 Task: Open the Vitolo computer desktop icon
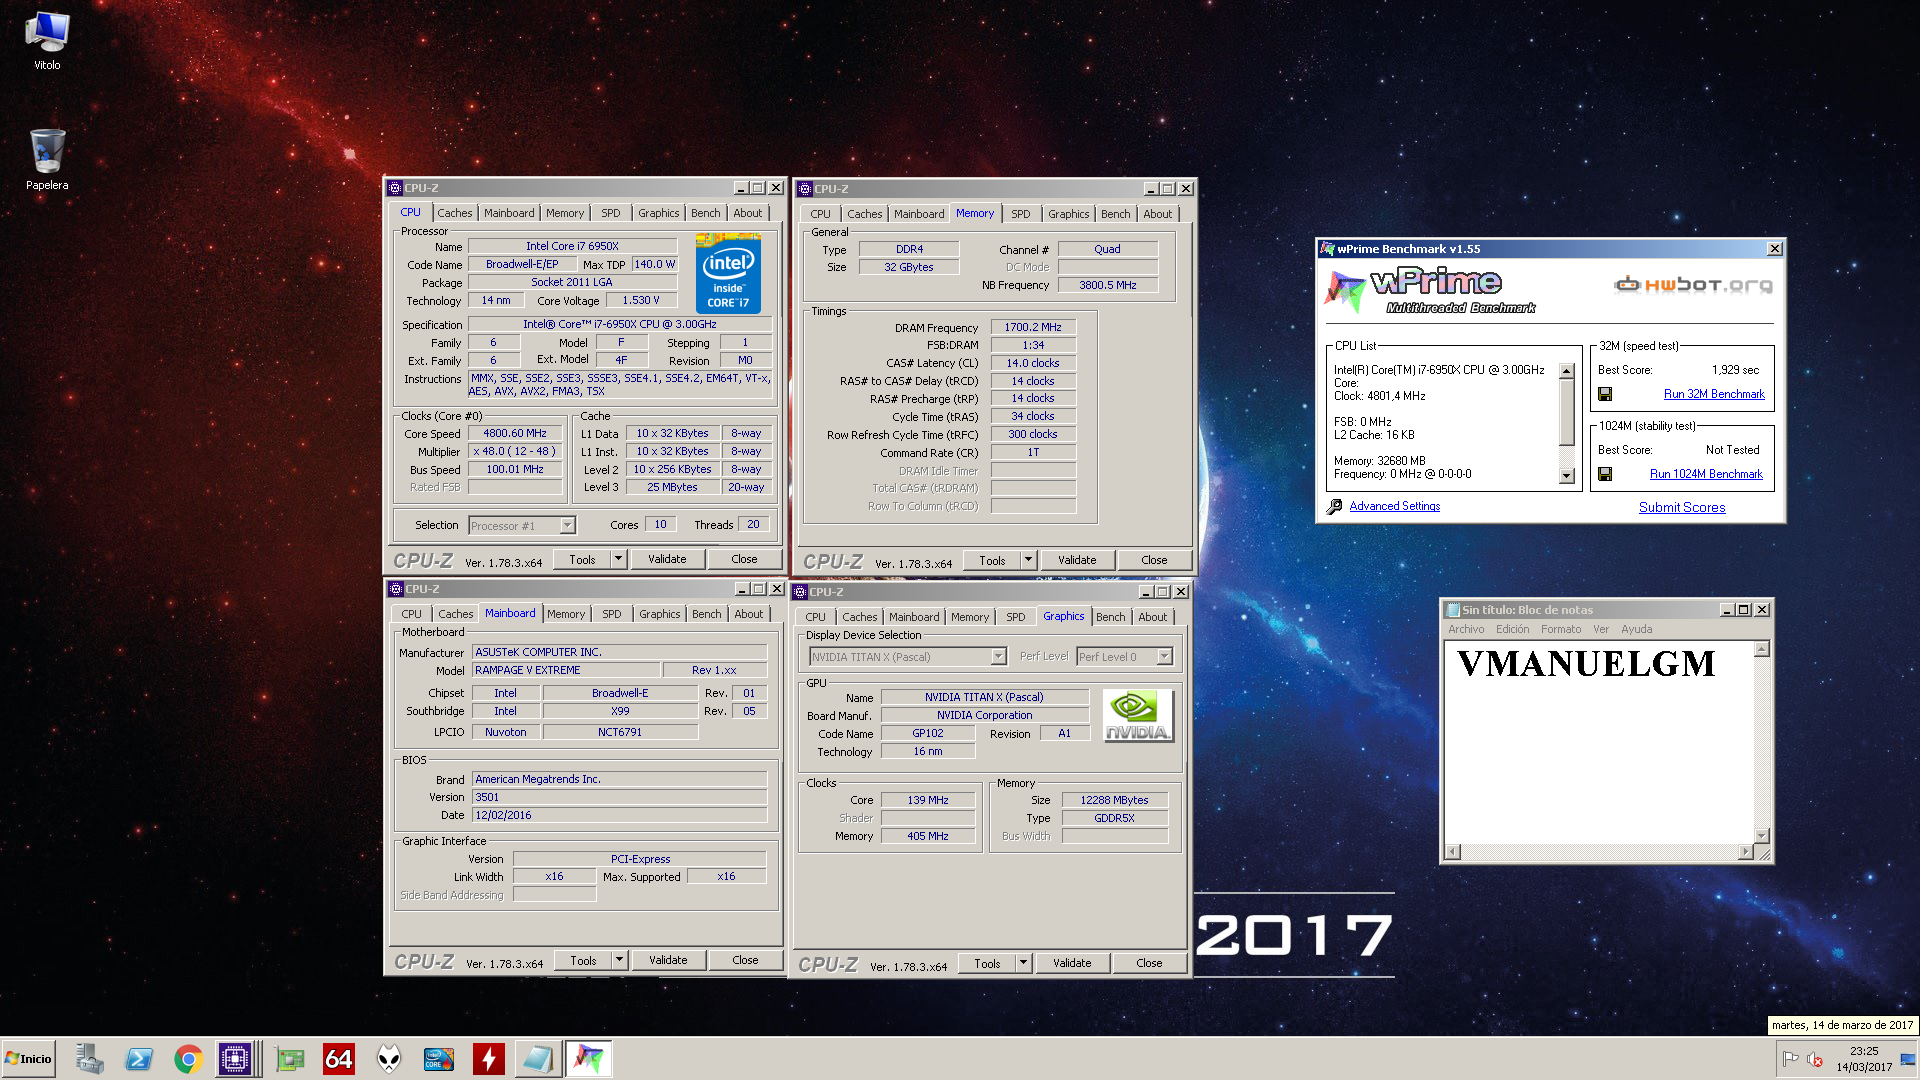pos(47,41)
